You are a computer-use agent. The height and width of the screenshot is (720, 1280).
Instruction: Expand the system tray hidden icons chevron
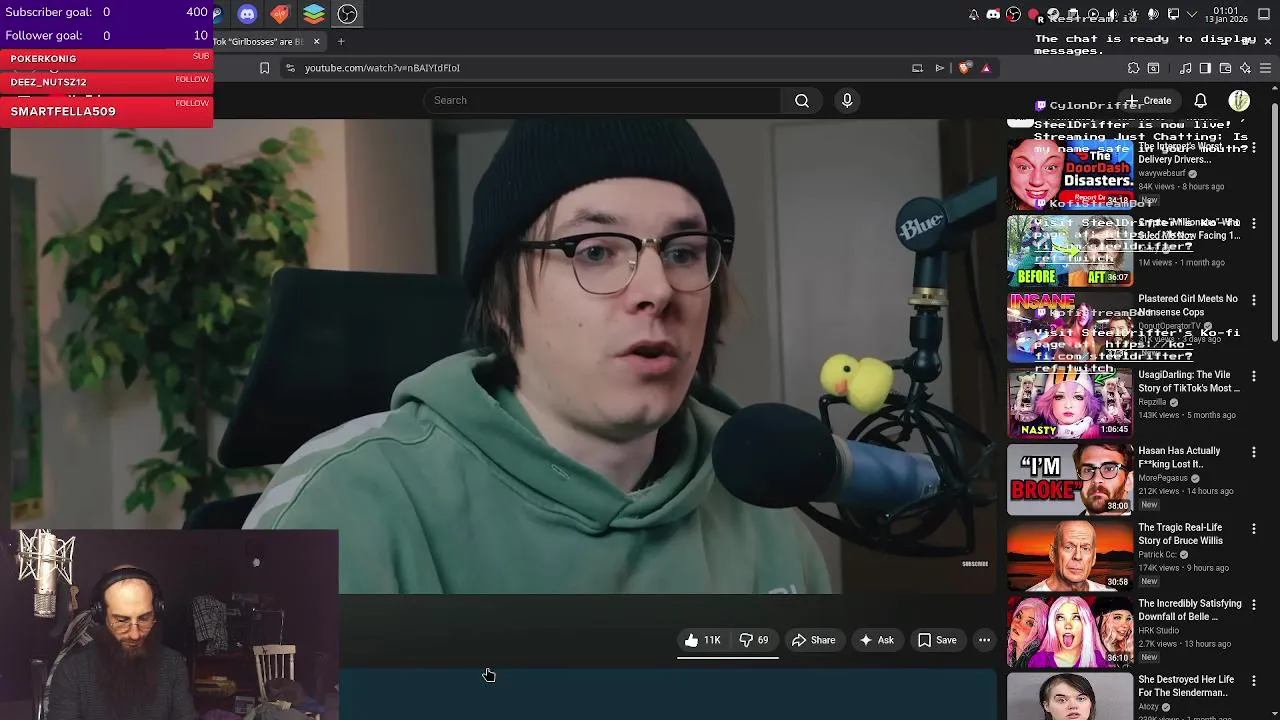pos(1192,14)
